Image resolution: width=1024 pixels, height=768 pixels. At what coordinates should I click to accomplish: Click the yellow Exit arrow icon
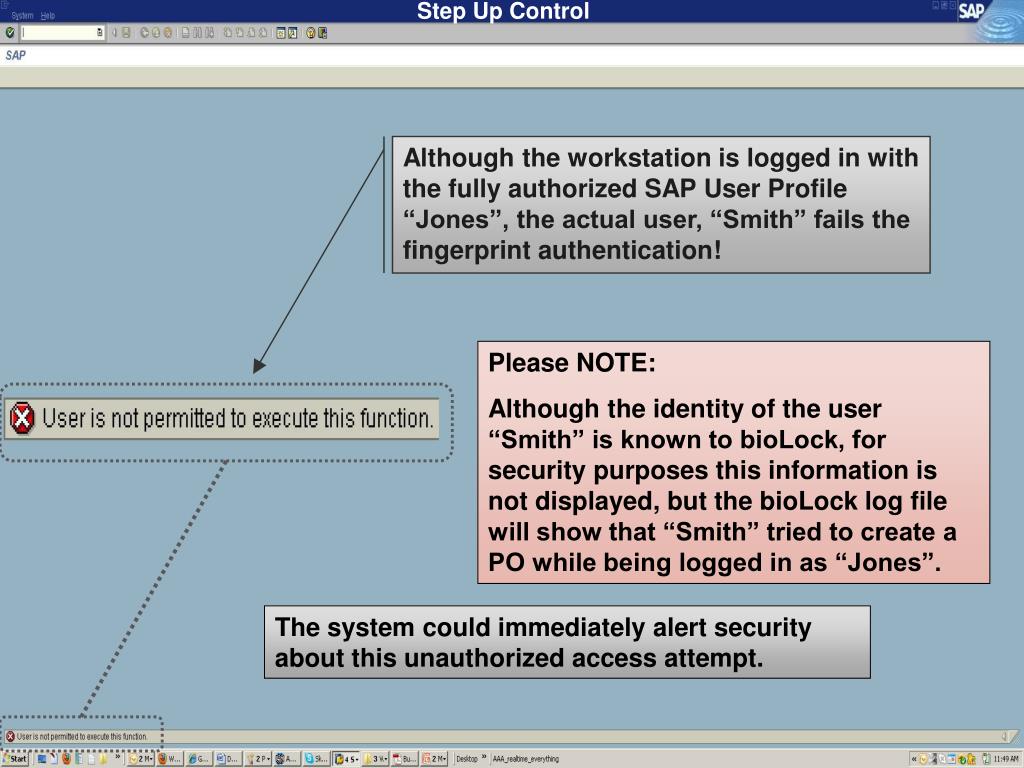click(x=155, y=32)
